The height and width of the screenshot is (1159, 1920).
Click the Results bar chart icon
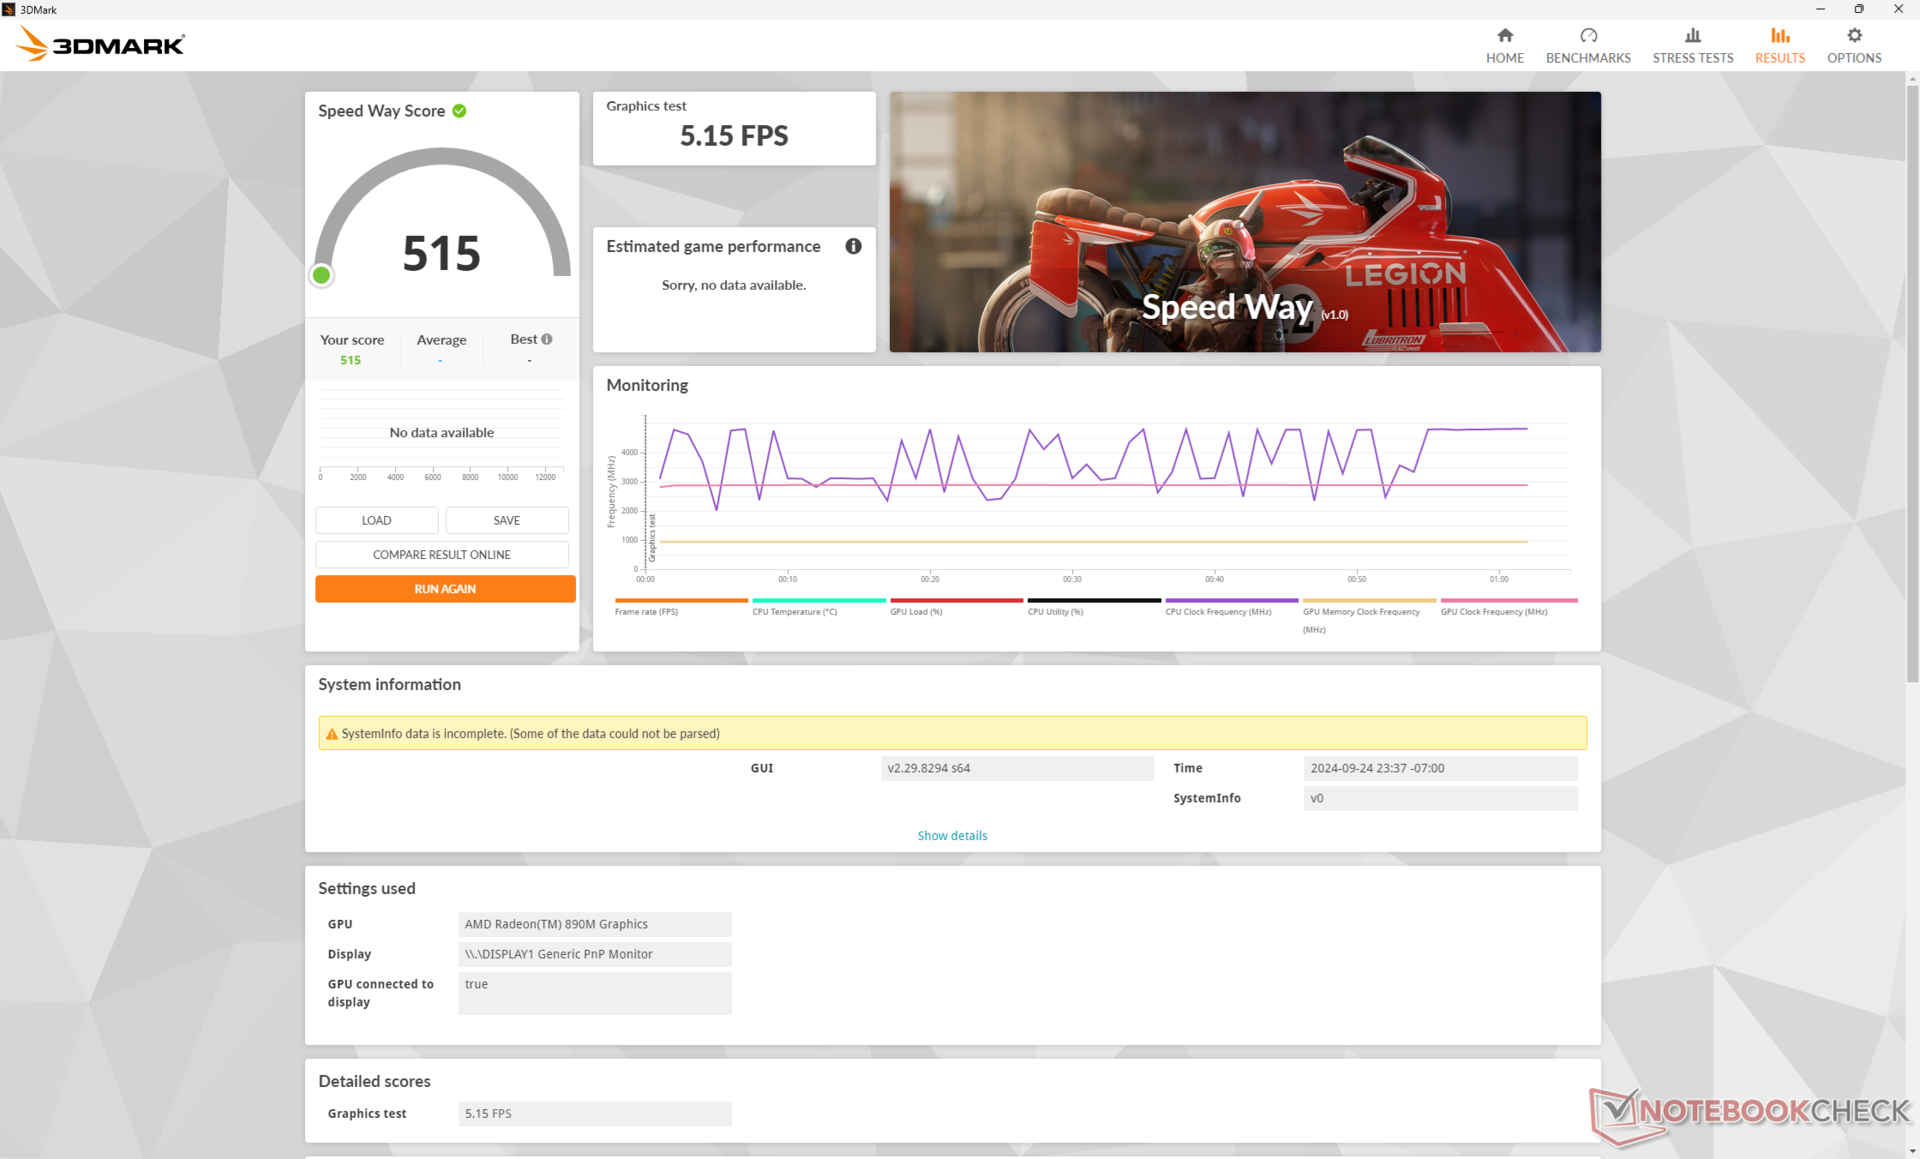tap(1780, 35)
